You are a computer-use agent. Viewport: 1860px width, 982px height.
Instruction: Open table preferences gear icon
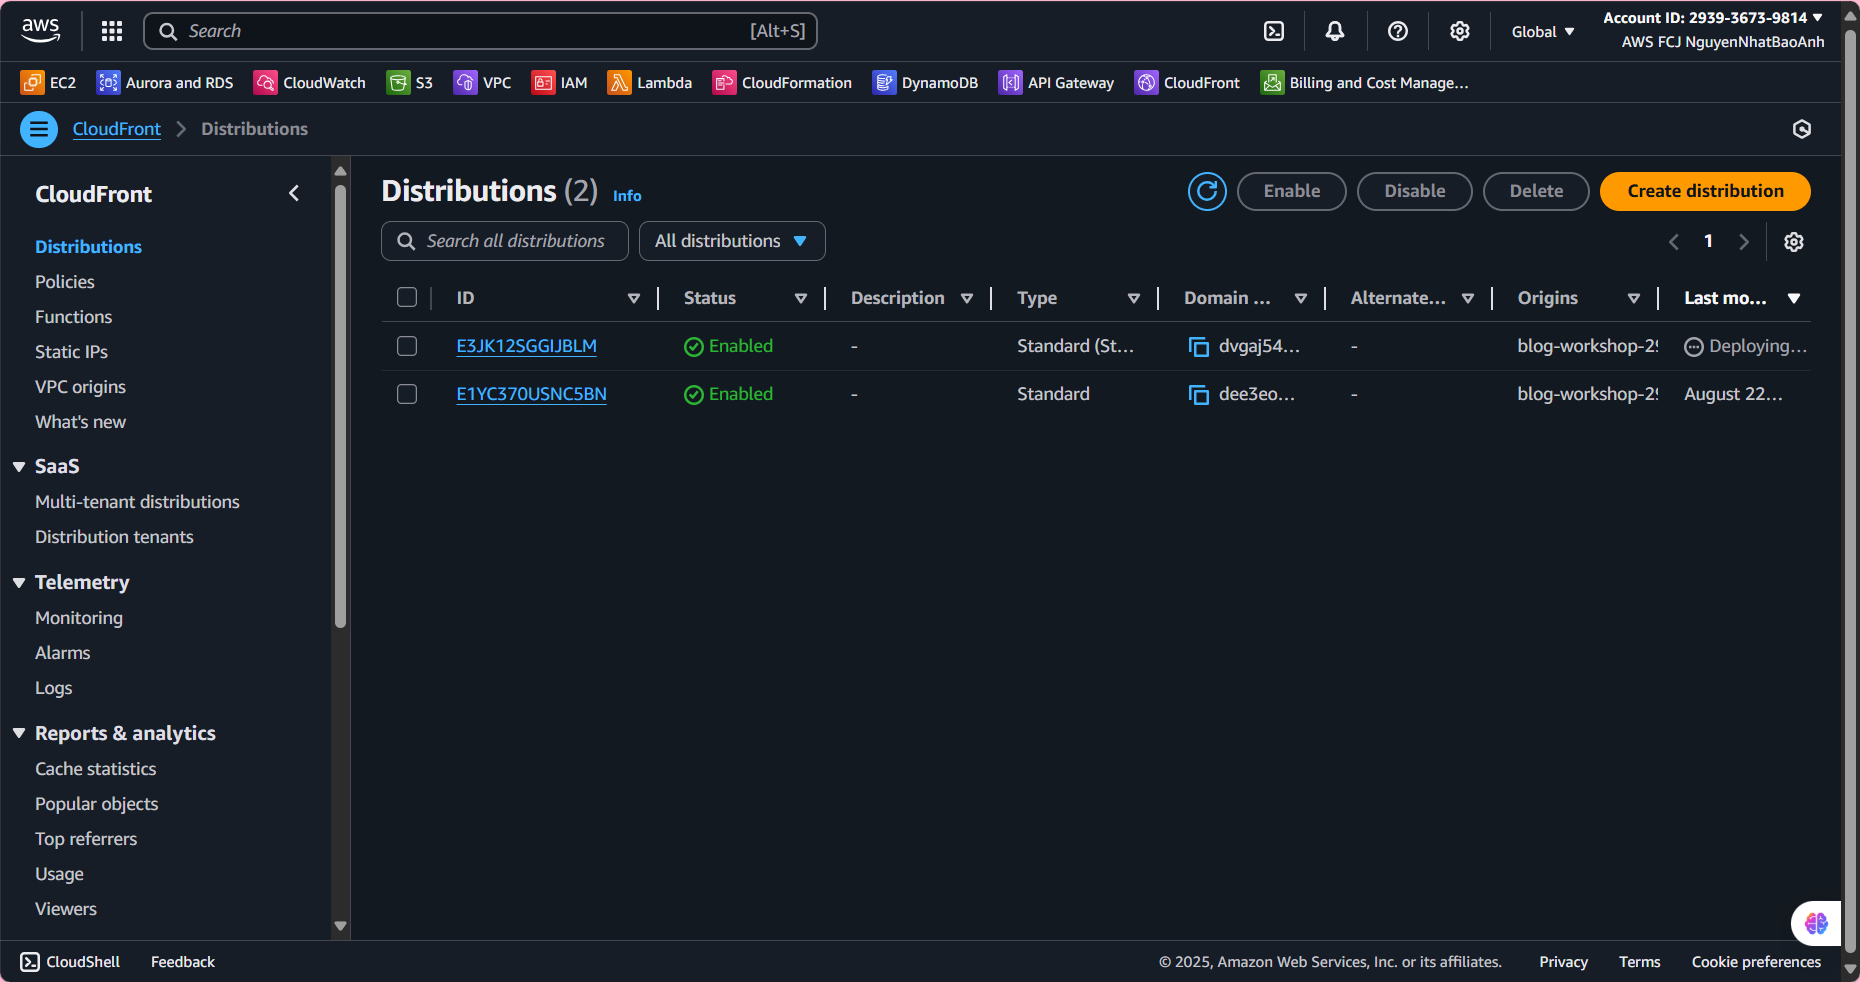click(1793, 242)
